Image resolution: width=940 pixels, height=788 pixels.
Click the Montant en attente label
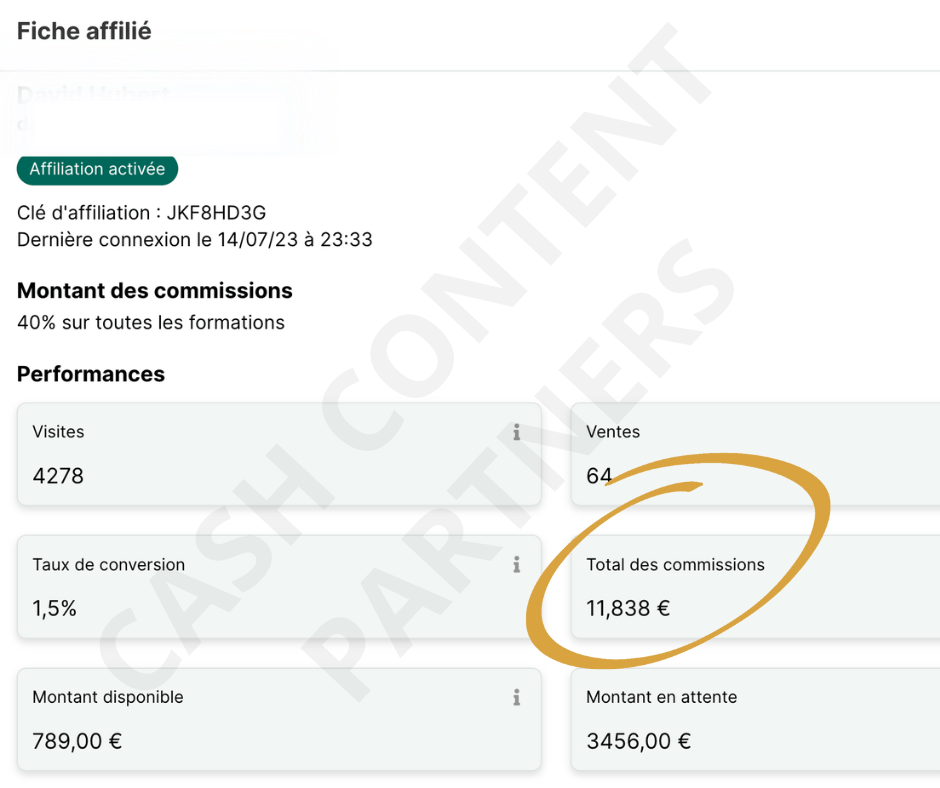pyautogui.click(x=661, y=697)
